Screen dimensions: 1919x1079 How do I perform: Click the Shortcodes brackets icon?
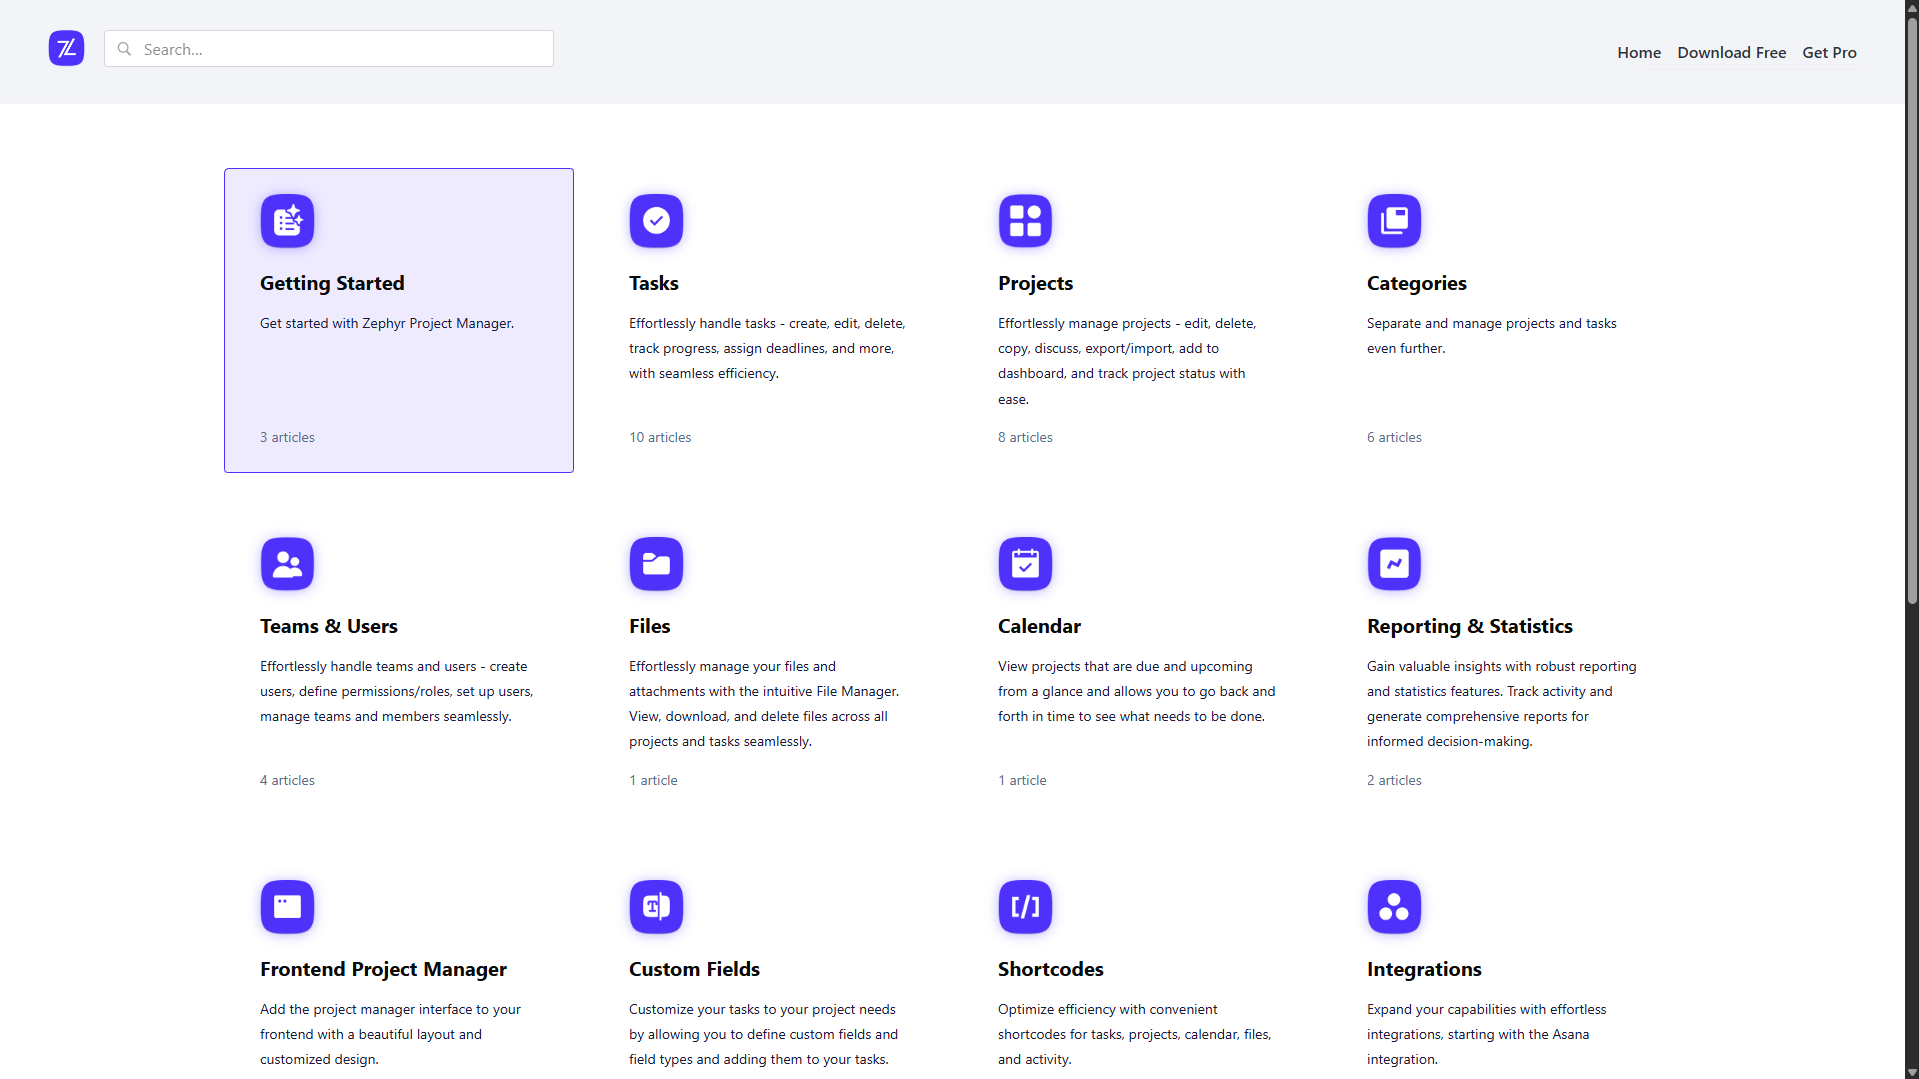[x=1025, y=907]
